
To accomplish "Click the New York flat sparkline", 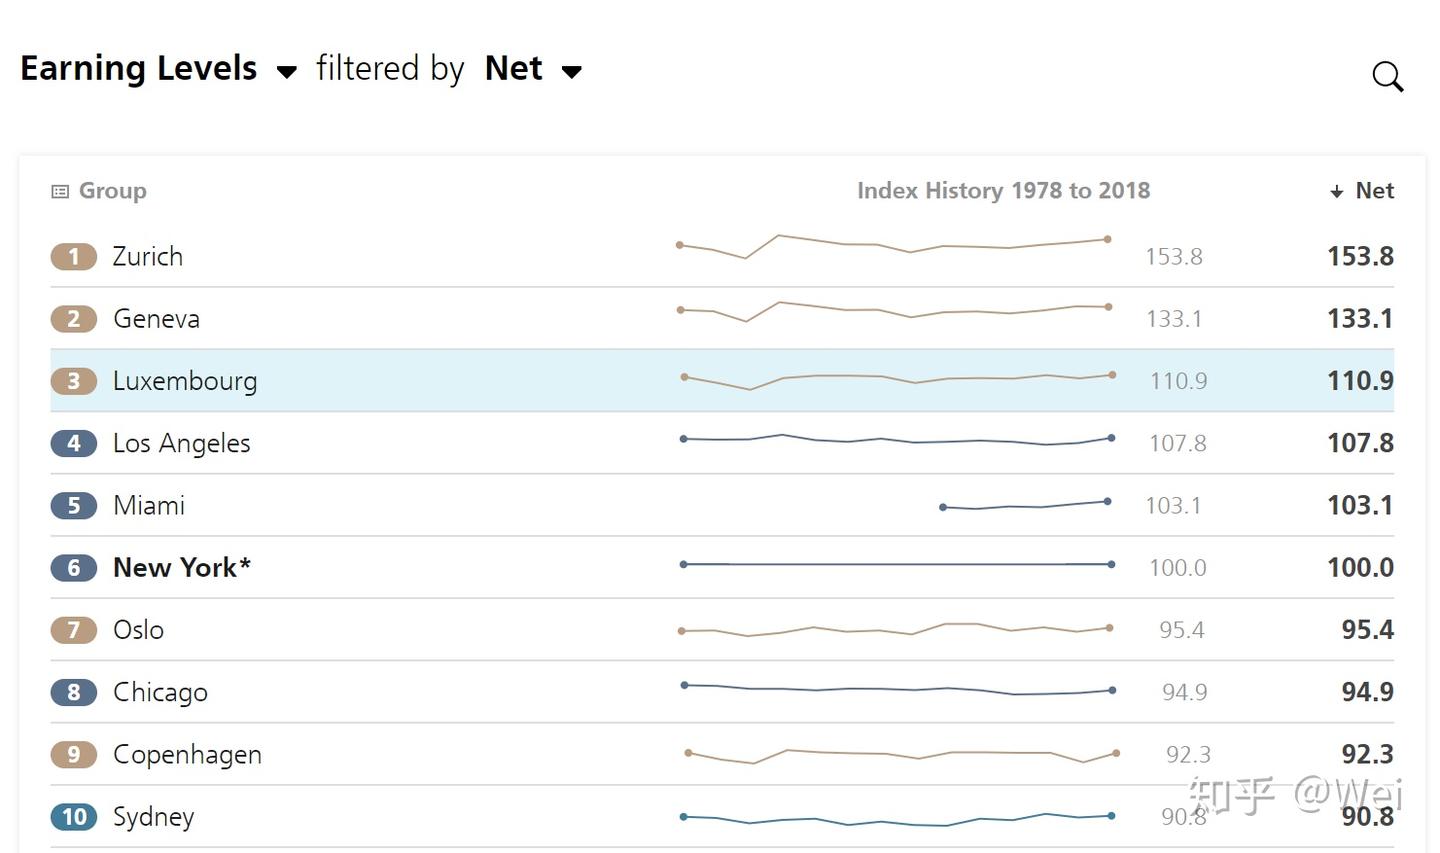I will 897,564.
